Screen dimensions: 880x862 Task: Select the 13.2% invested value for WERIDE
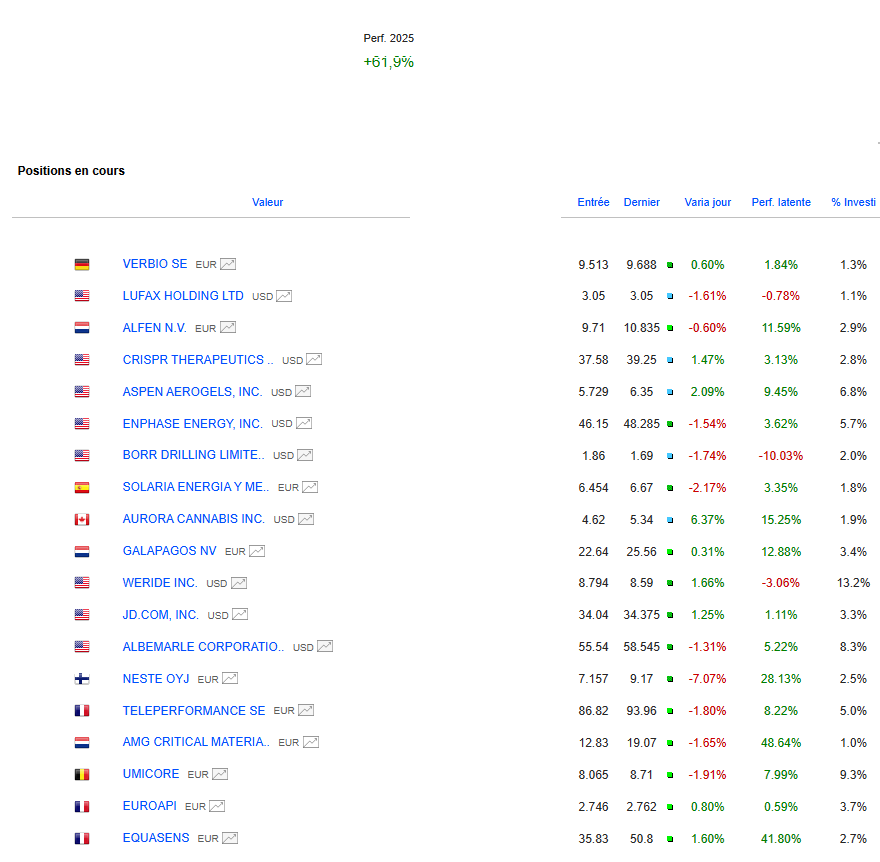854,583
